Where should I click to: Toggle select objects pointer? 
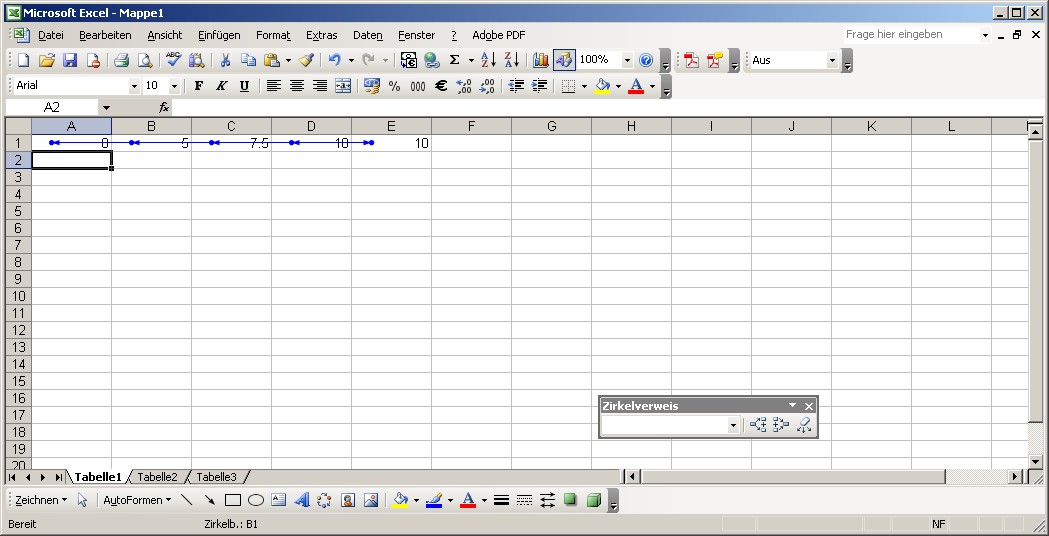tap(82, 500)
